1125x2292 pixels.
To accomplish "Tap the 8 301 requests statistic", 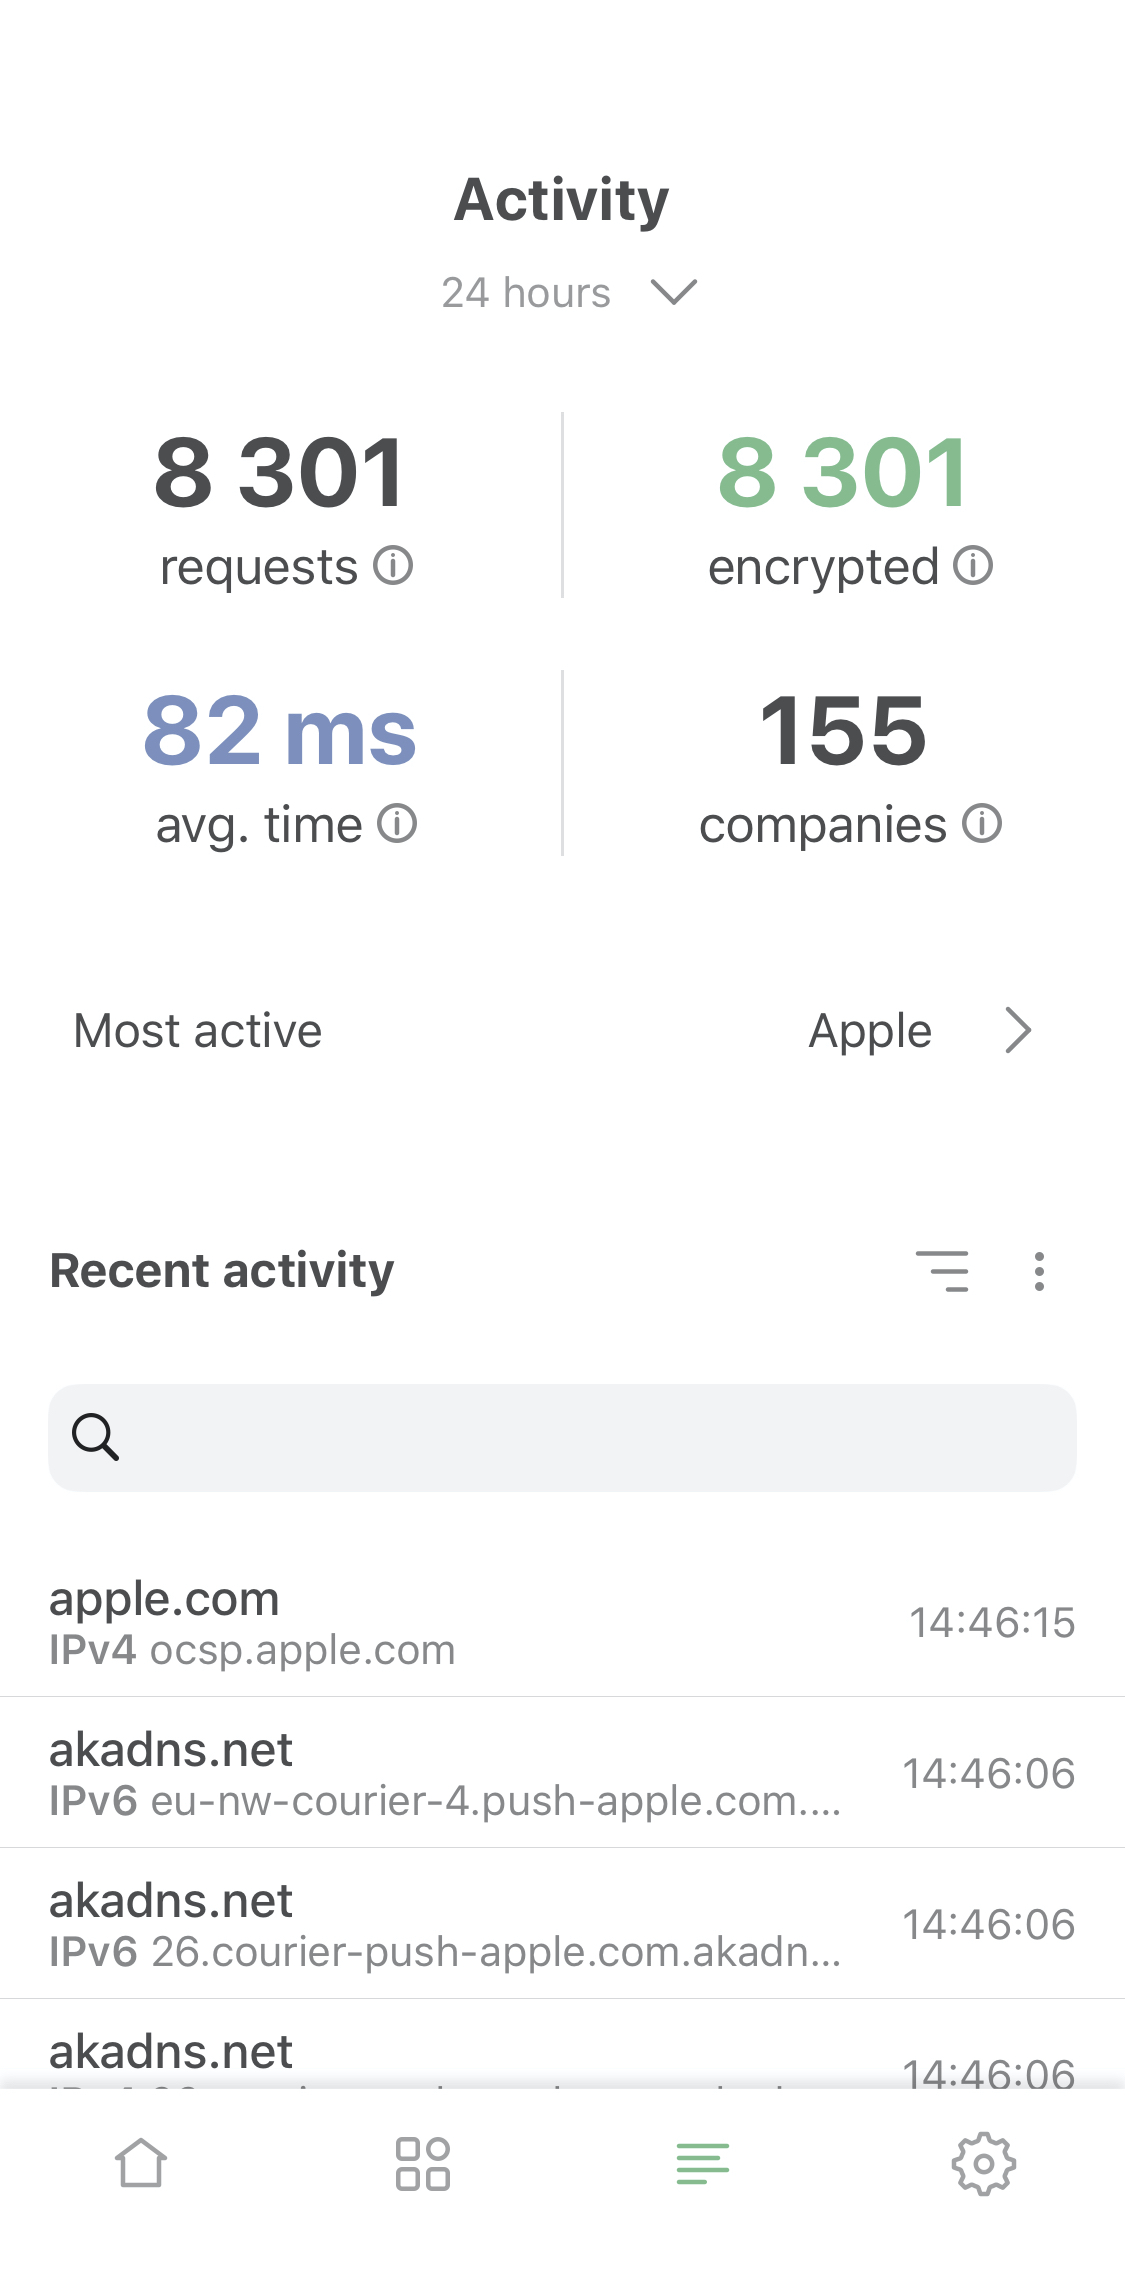I will point(280,473).
